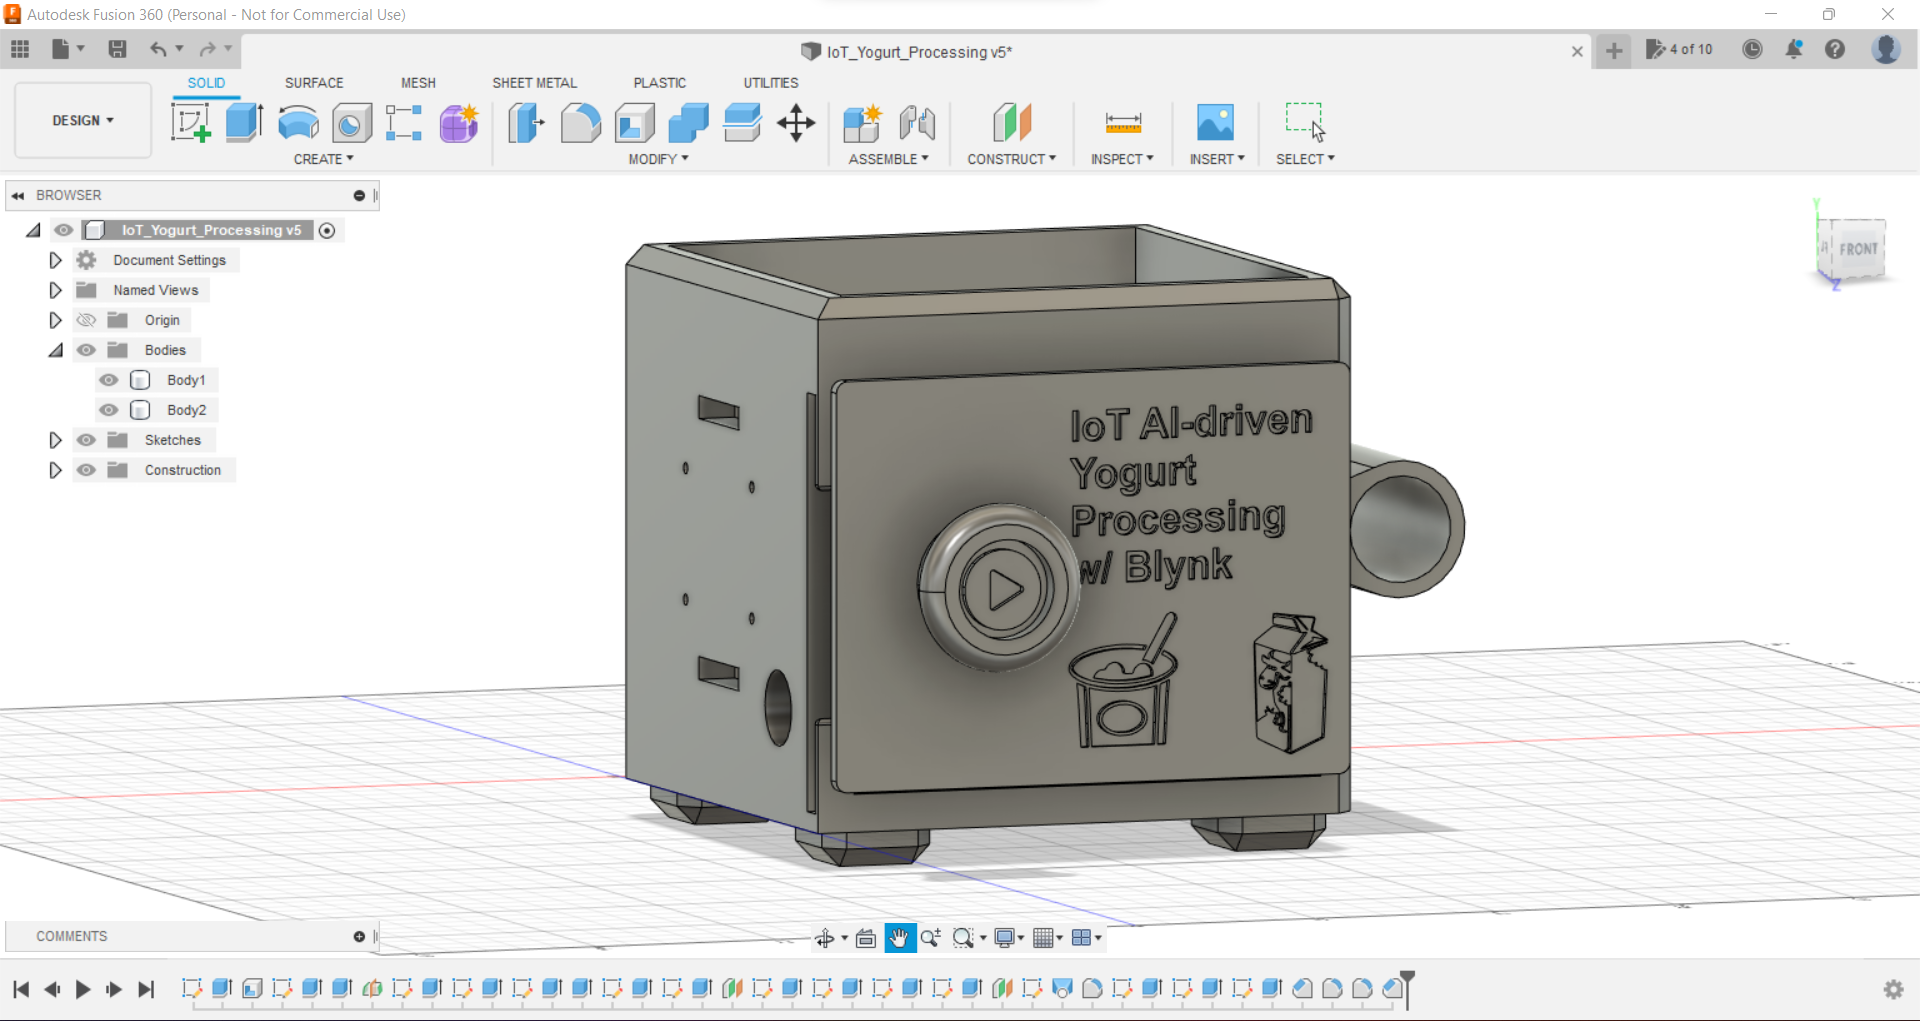Expand the Named Views node
The image size is (1920, 1021).
point(55,290)
